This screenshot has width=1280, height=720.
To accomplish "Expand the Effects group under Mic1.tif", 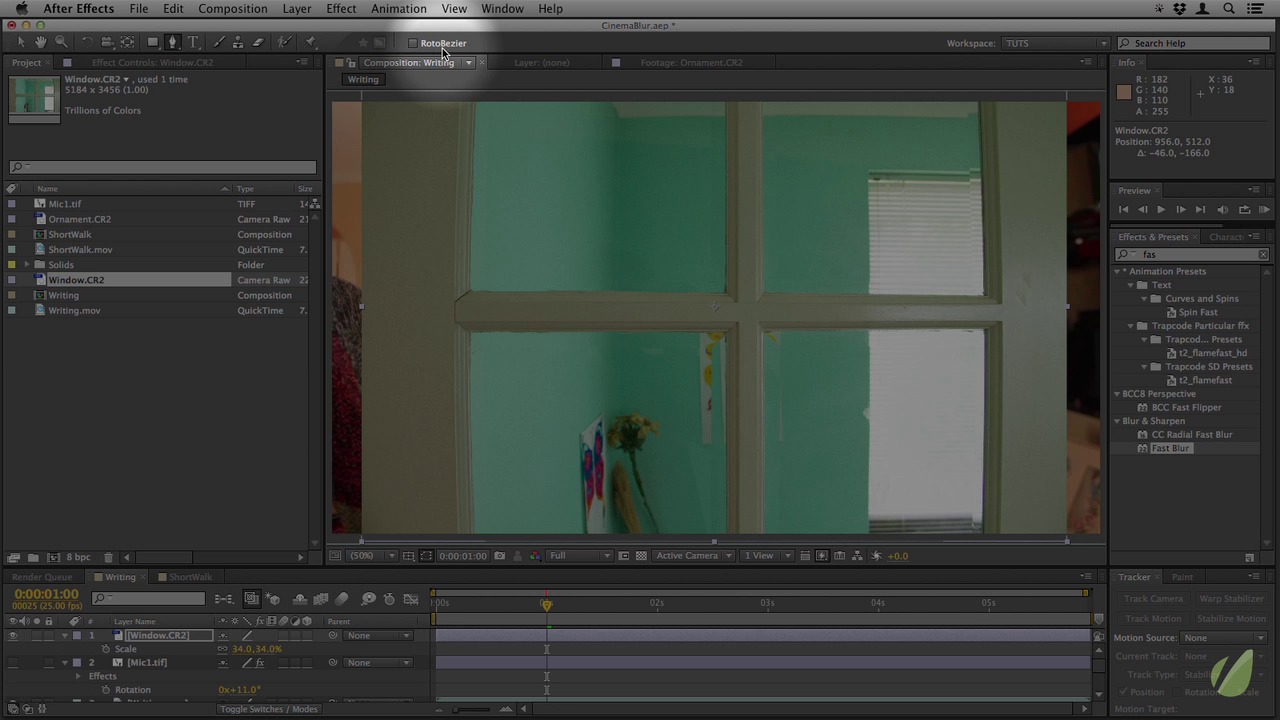I will [78, 676].
